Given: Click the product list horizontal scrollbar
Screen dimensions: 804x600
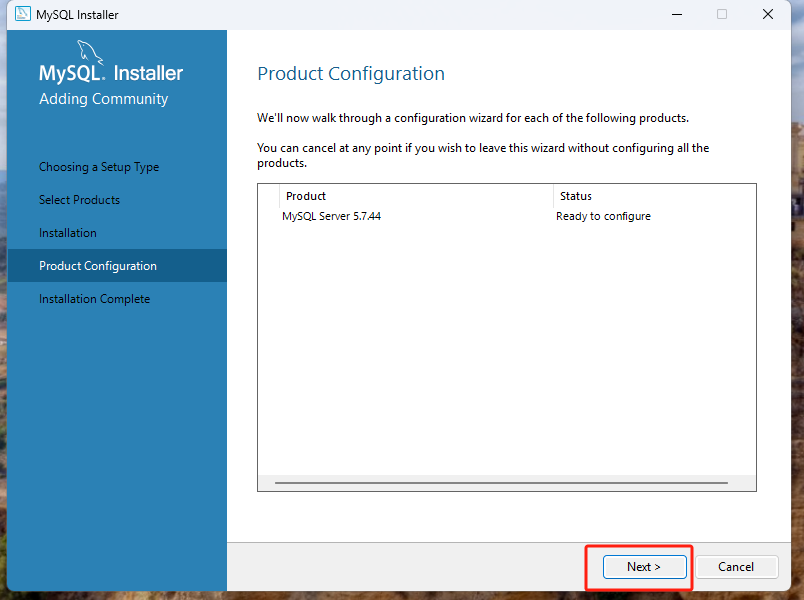Looking at the screenshot, I should [500, 483].
